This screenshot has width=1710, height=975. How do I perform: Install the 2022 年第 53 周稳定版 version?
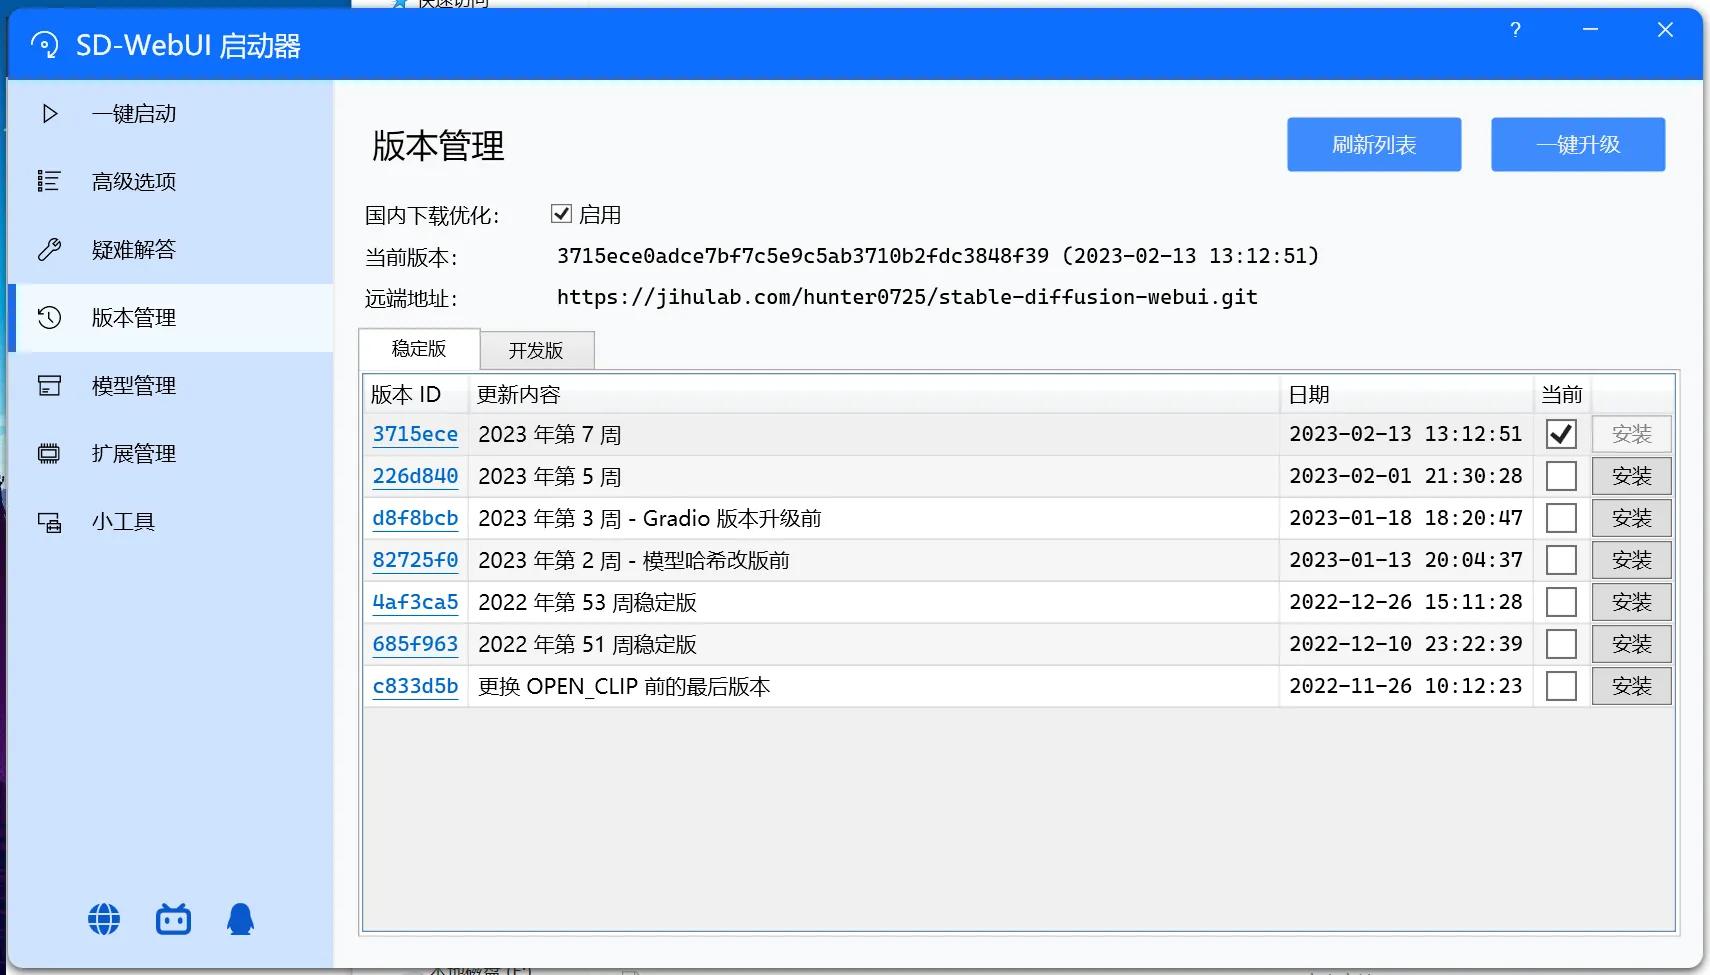[x=1631, y=602]
